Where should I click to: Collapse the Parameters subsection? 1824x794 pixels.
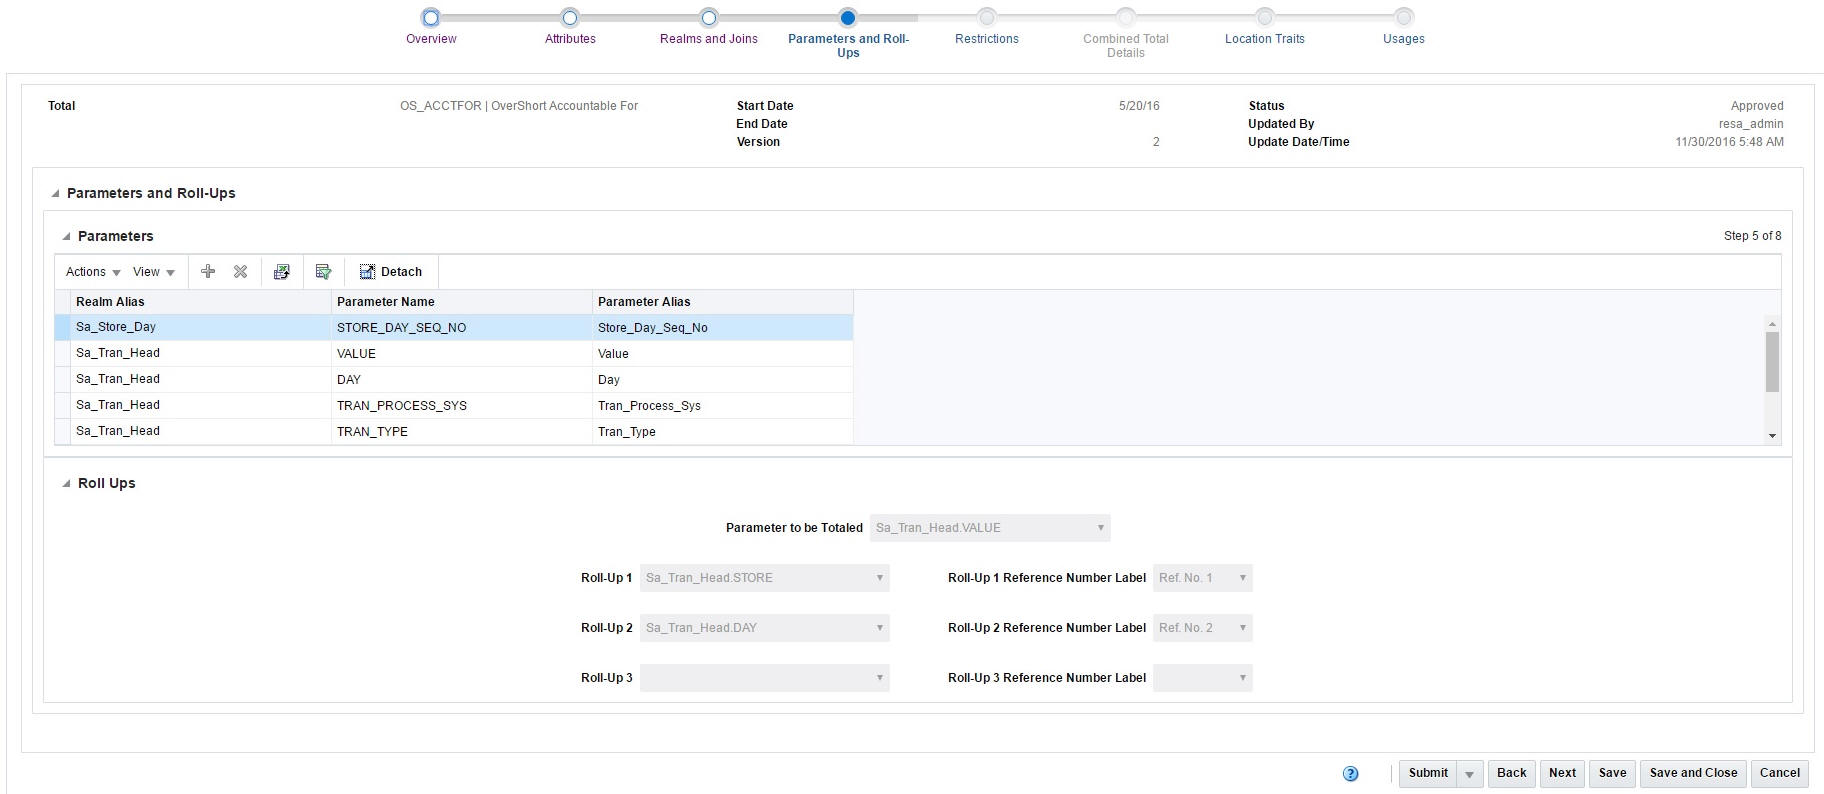coord(66,237)
